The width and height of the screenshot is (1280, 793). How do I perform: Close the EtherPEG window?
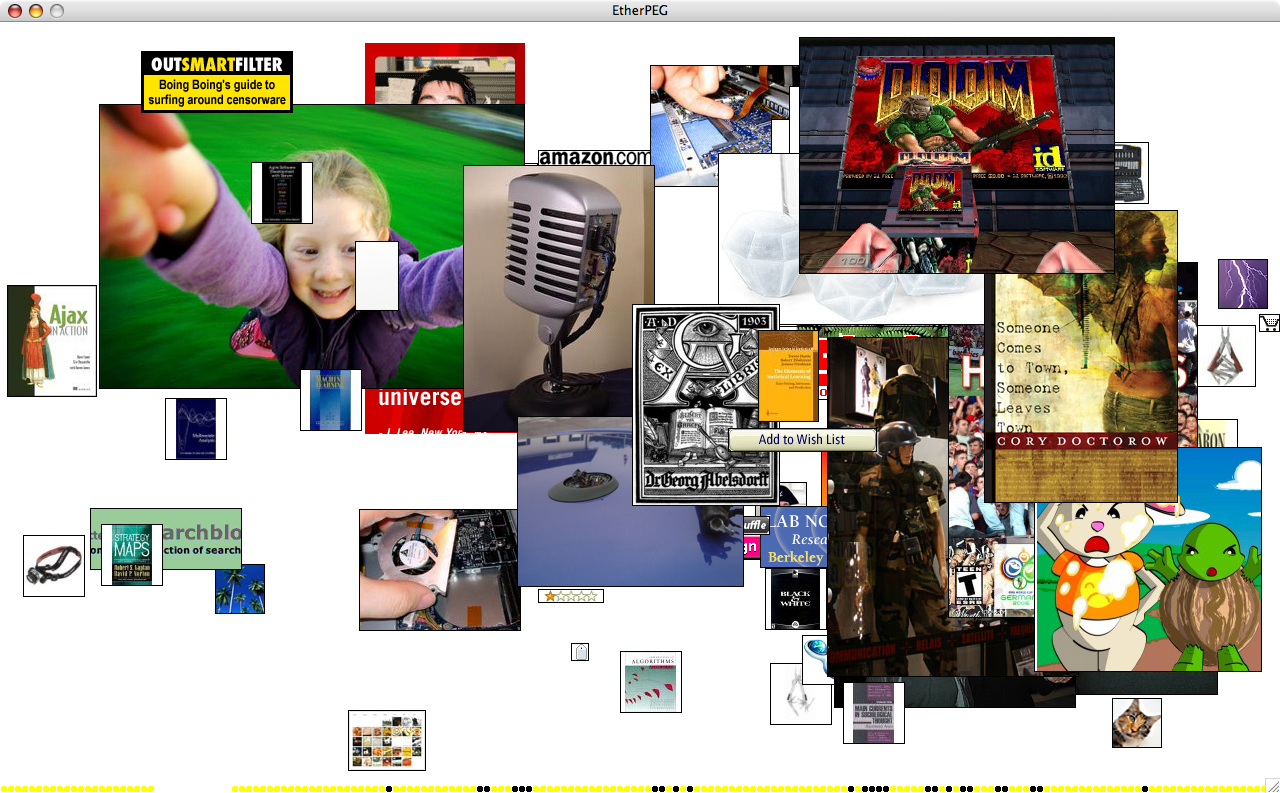coord(14,11)
